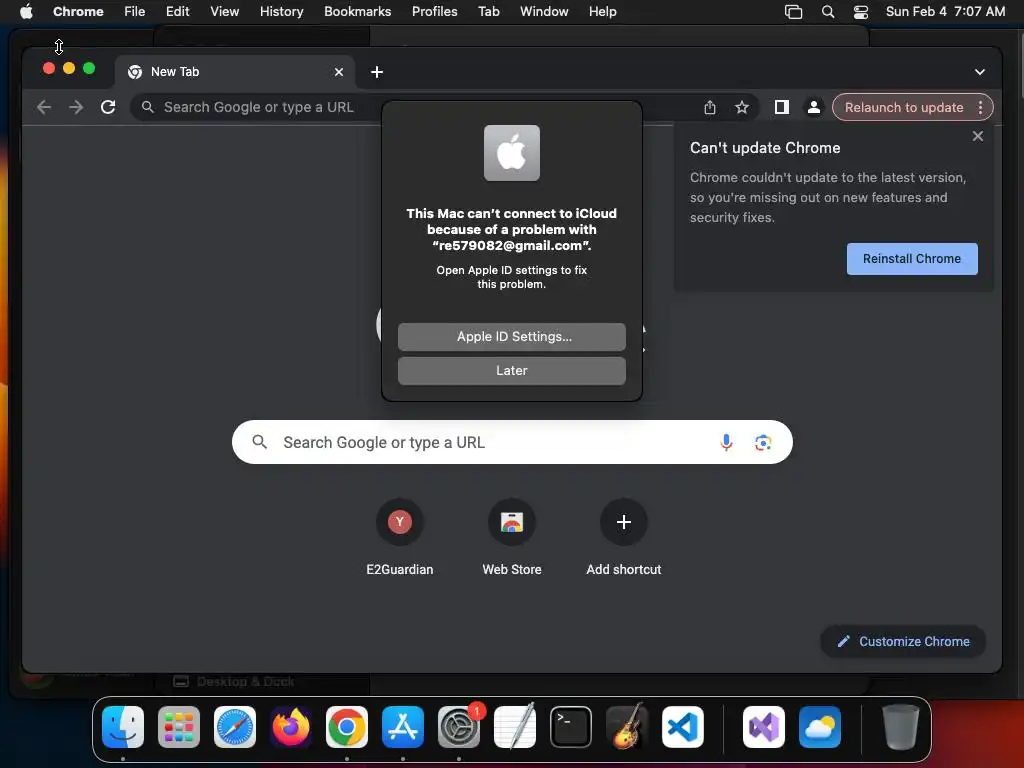
Task: Dismiss the Can't update Chrome popup
Action: click(978, 136)
